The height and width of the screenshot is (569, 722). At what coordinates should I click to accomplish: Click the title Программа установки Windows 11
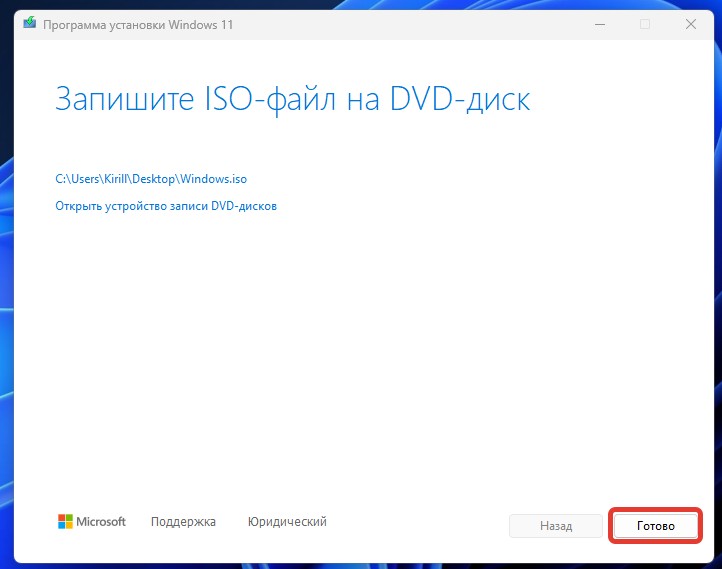[138, 24]
